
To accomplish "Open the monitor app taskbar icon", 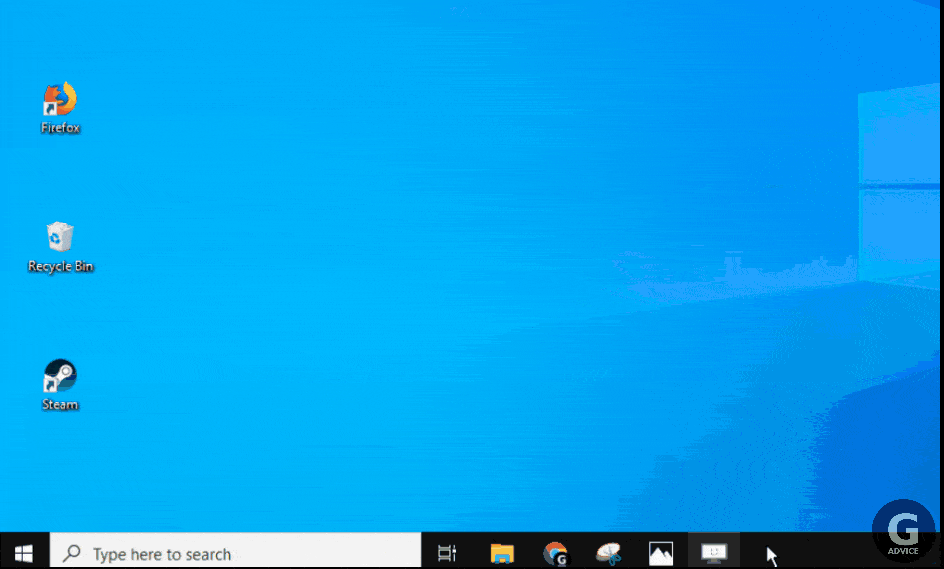I will coord(714,552).
